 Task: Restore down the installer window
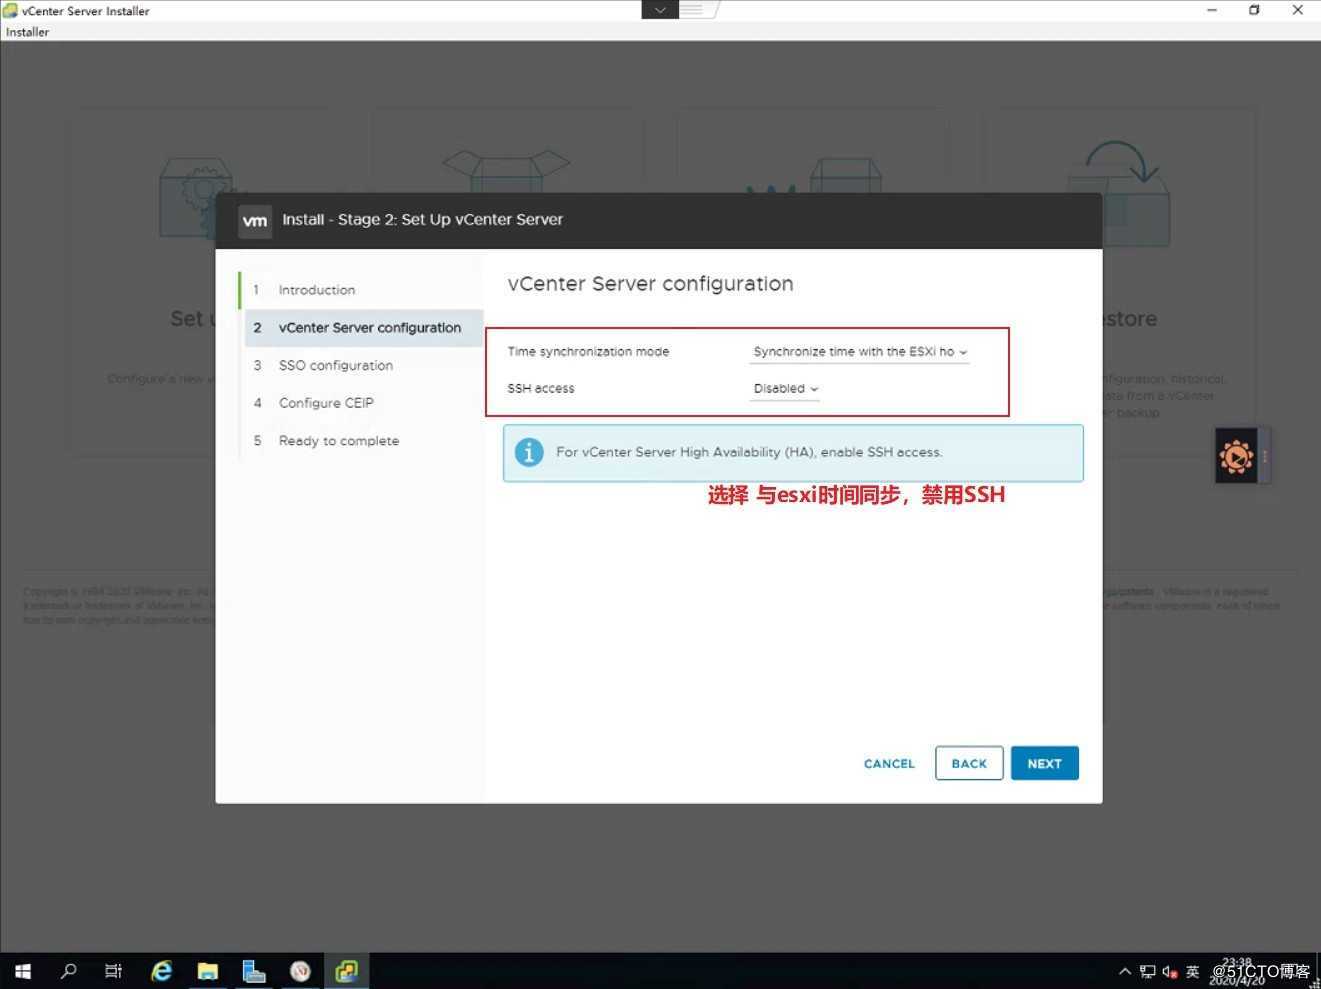[1254, 10]
